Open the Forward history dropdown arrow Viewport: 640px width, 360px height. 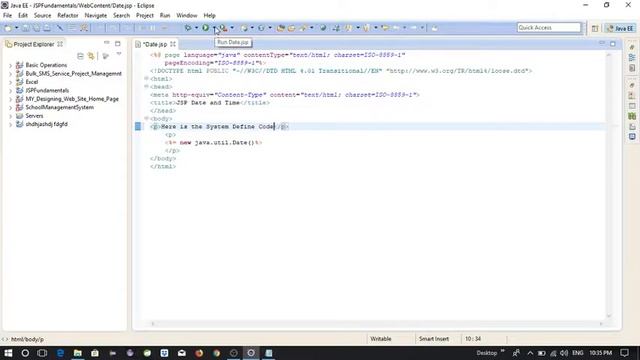coord(422,28)
